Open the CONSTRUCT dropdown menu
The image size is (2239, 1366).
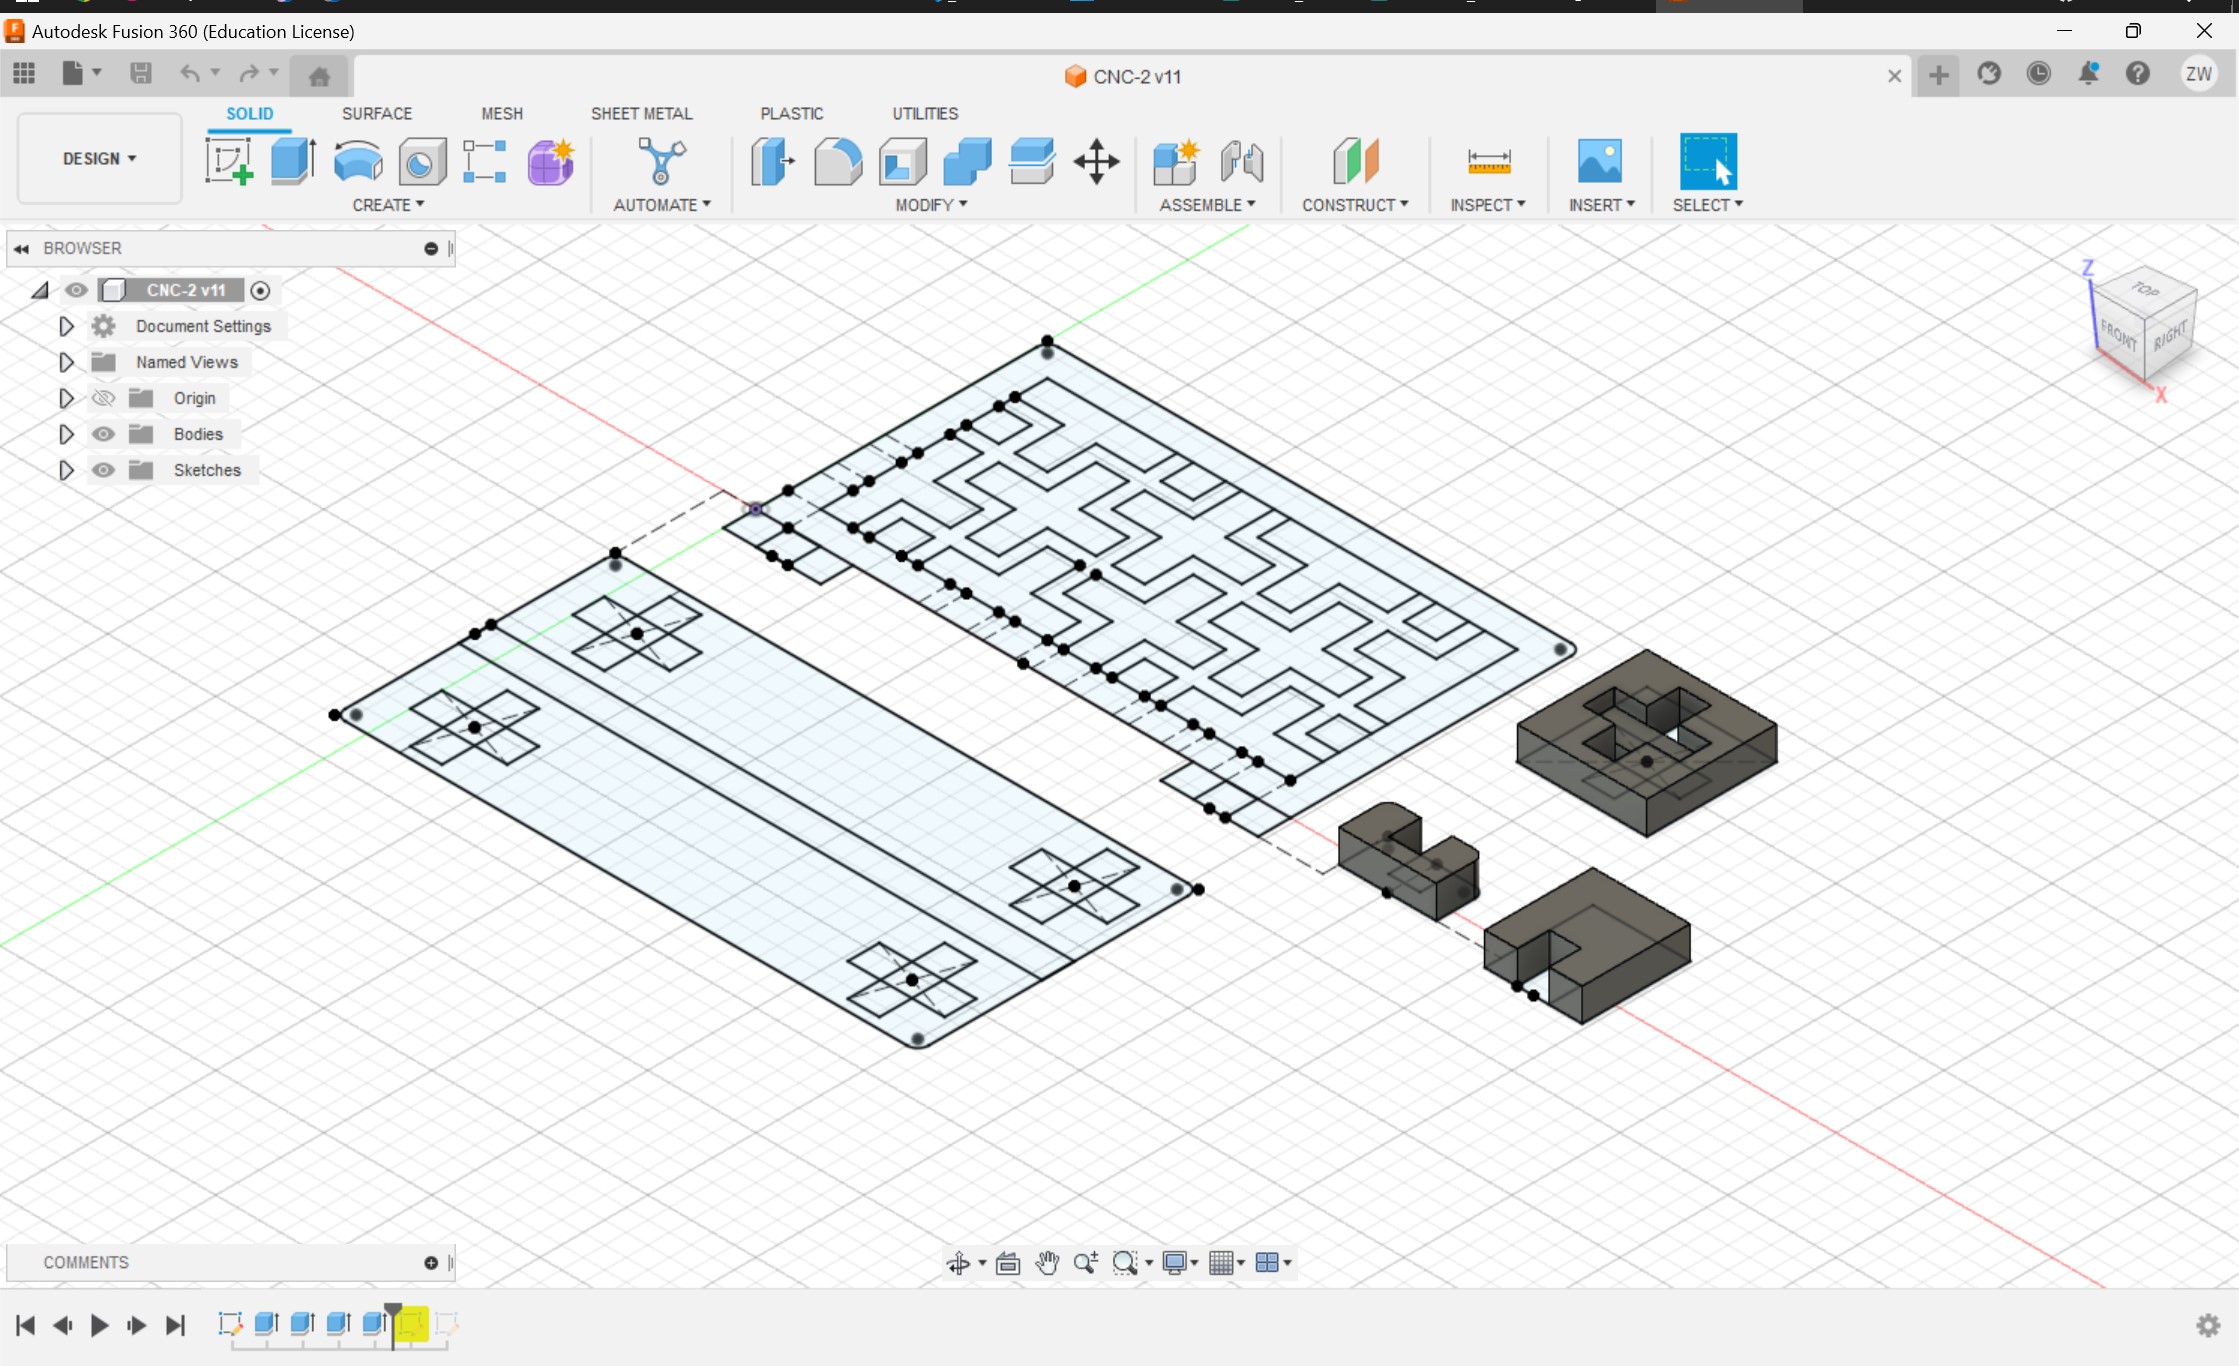1354,205
